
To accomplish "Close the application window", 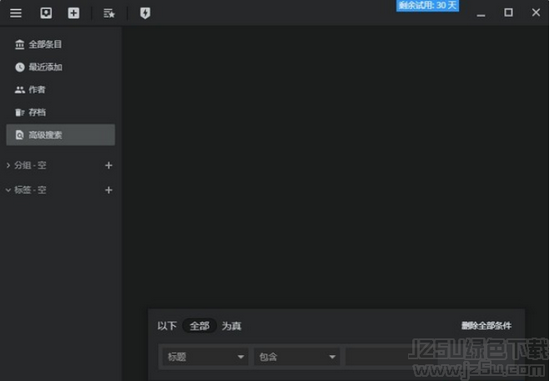I will (x=536, y=13).
